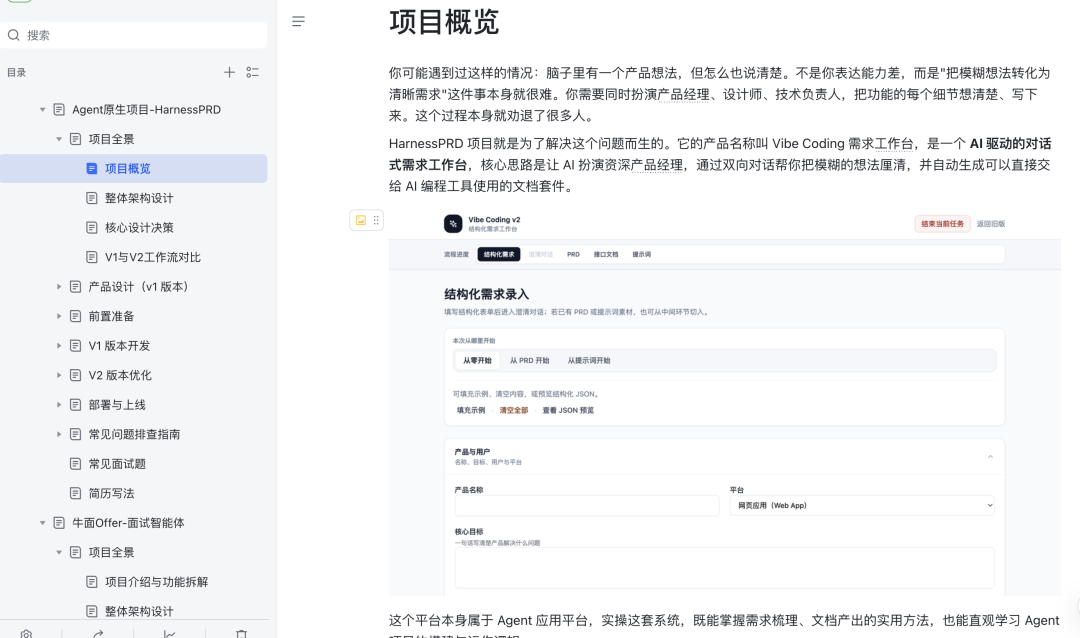This screenshot has height=638, width=1080.
Task: Collapse the Agent原生项目-HarnessPRD node
Action: (43, 110)
